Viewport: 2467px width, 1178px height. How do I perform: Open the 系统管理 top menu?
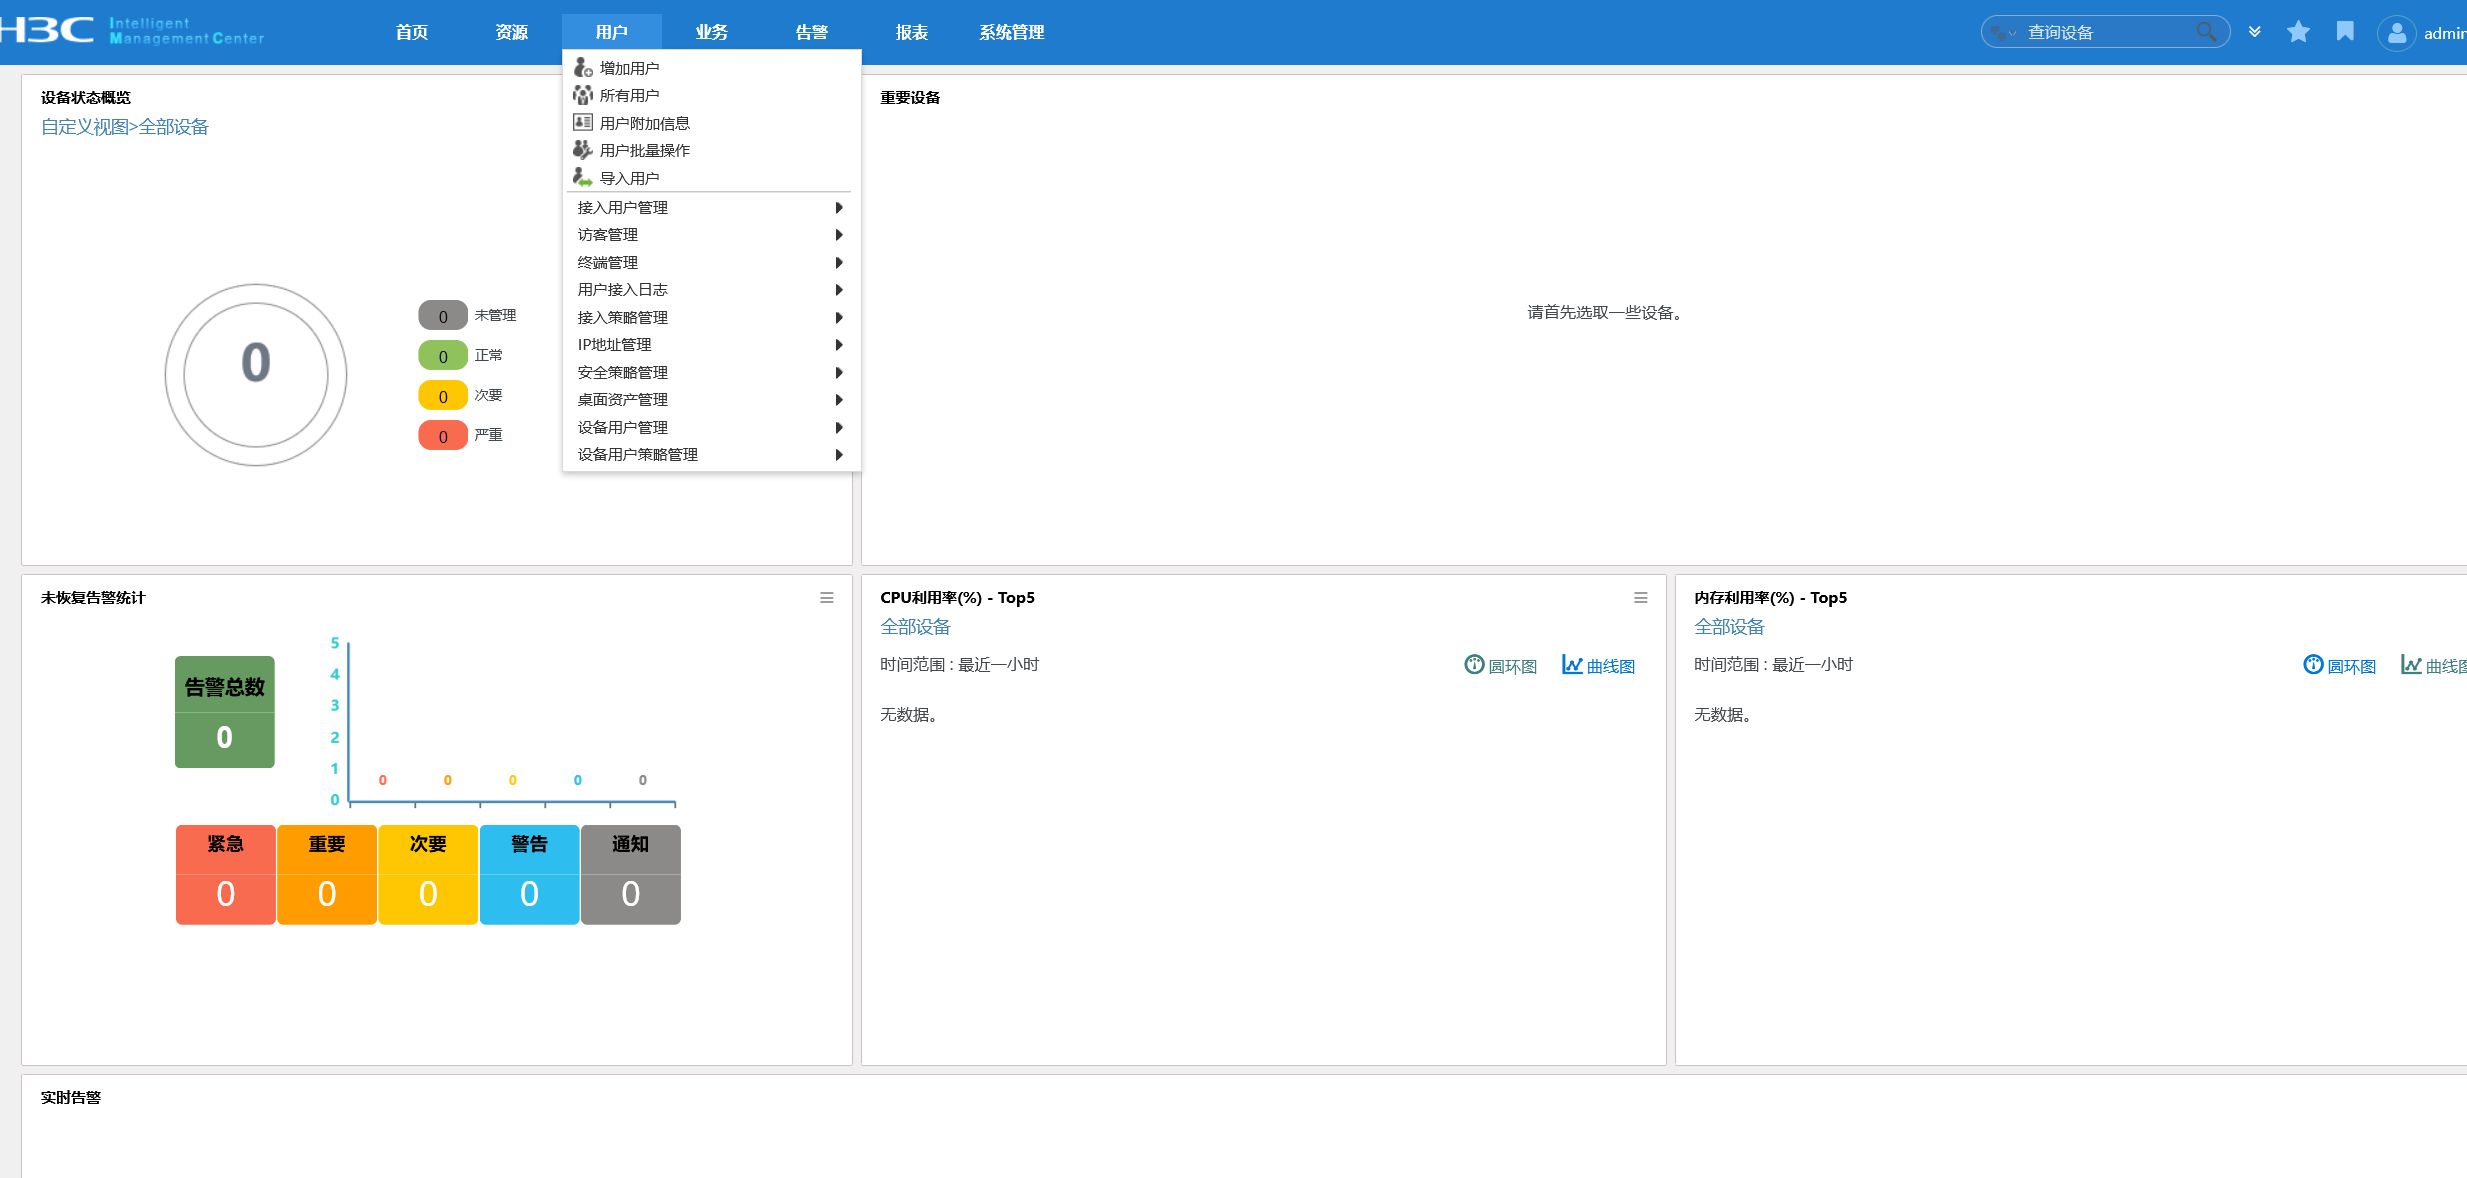(x=1011, y=32)
